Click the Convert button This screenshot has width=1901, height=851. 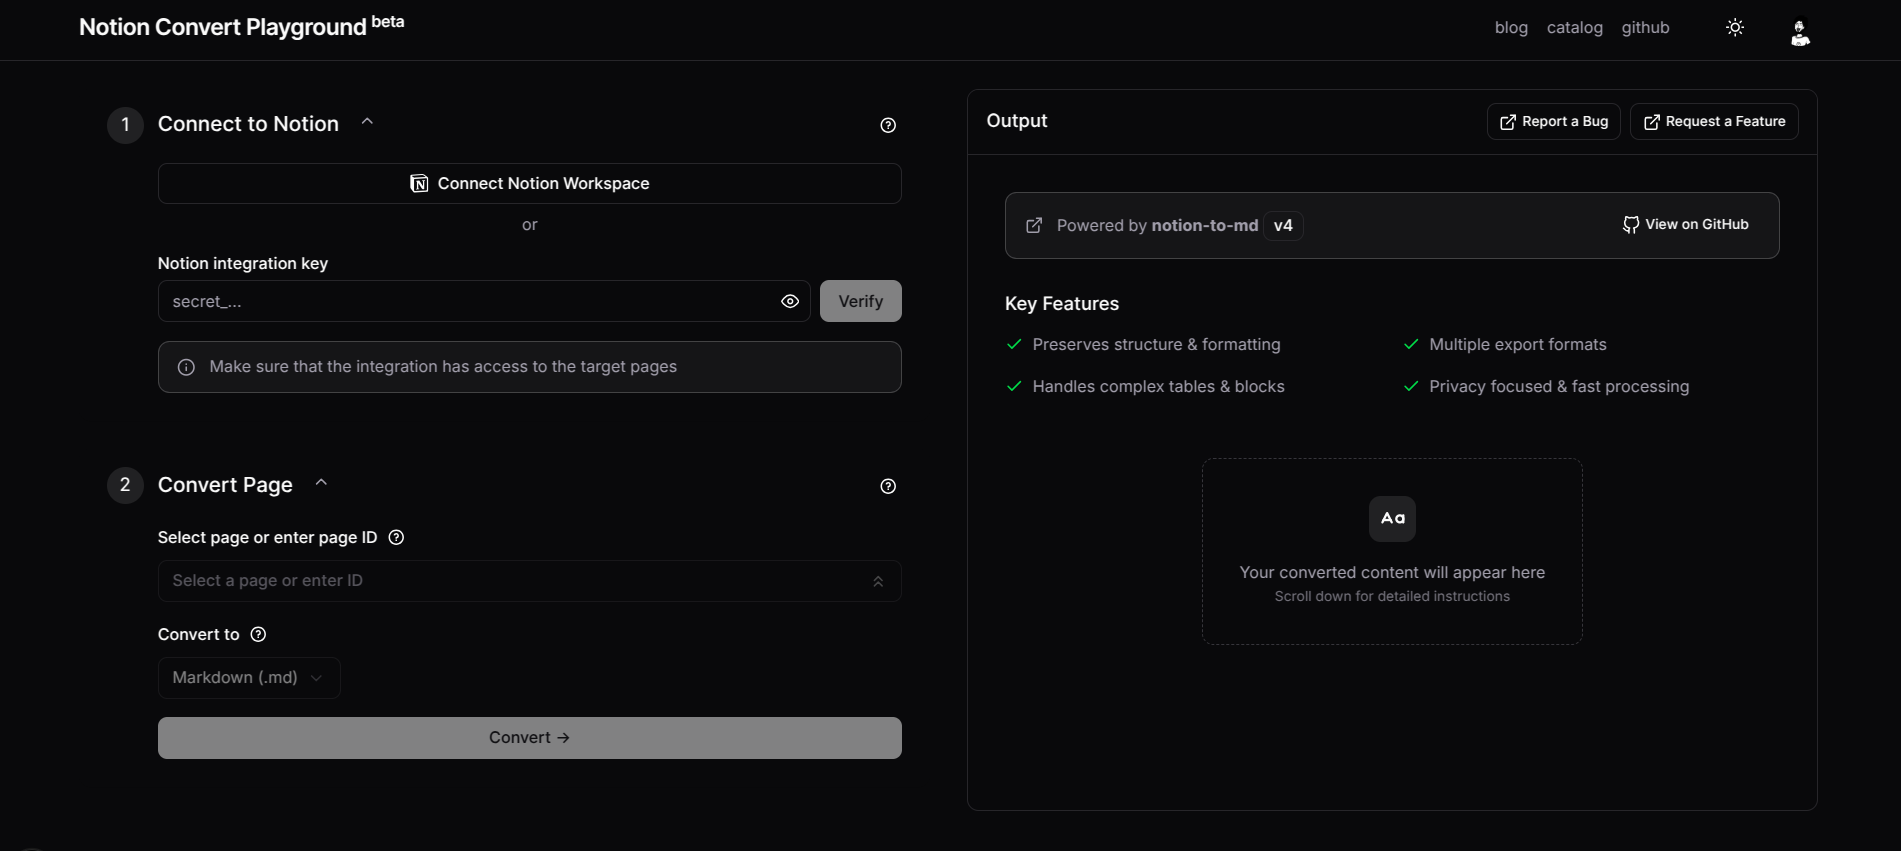click(530, 738)
